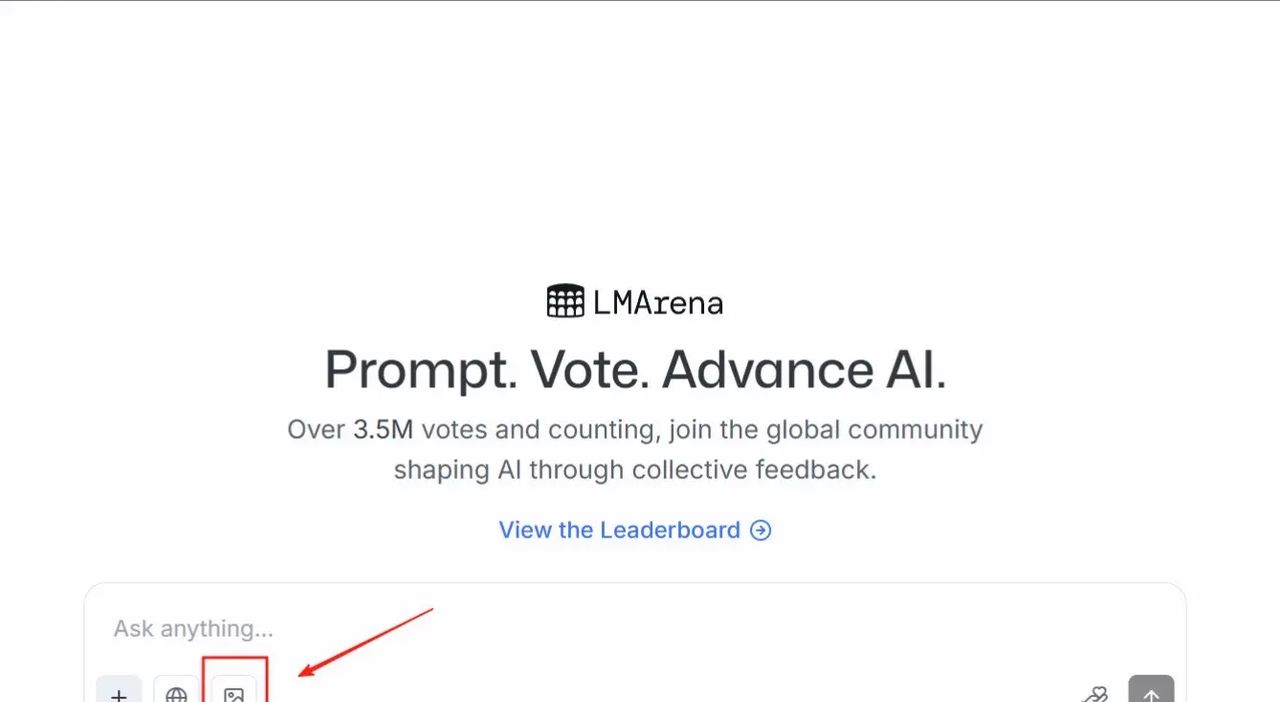Click the word "Vote." in the headline
The width and height of the screenshot is (1280, 702).
(589, 370)
